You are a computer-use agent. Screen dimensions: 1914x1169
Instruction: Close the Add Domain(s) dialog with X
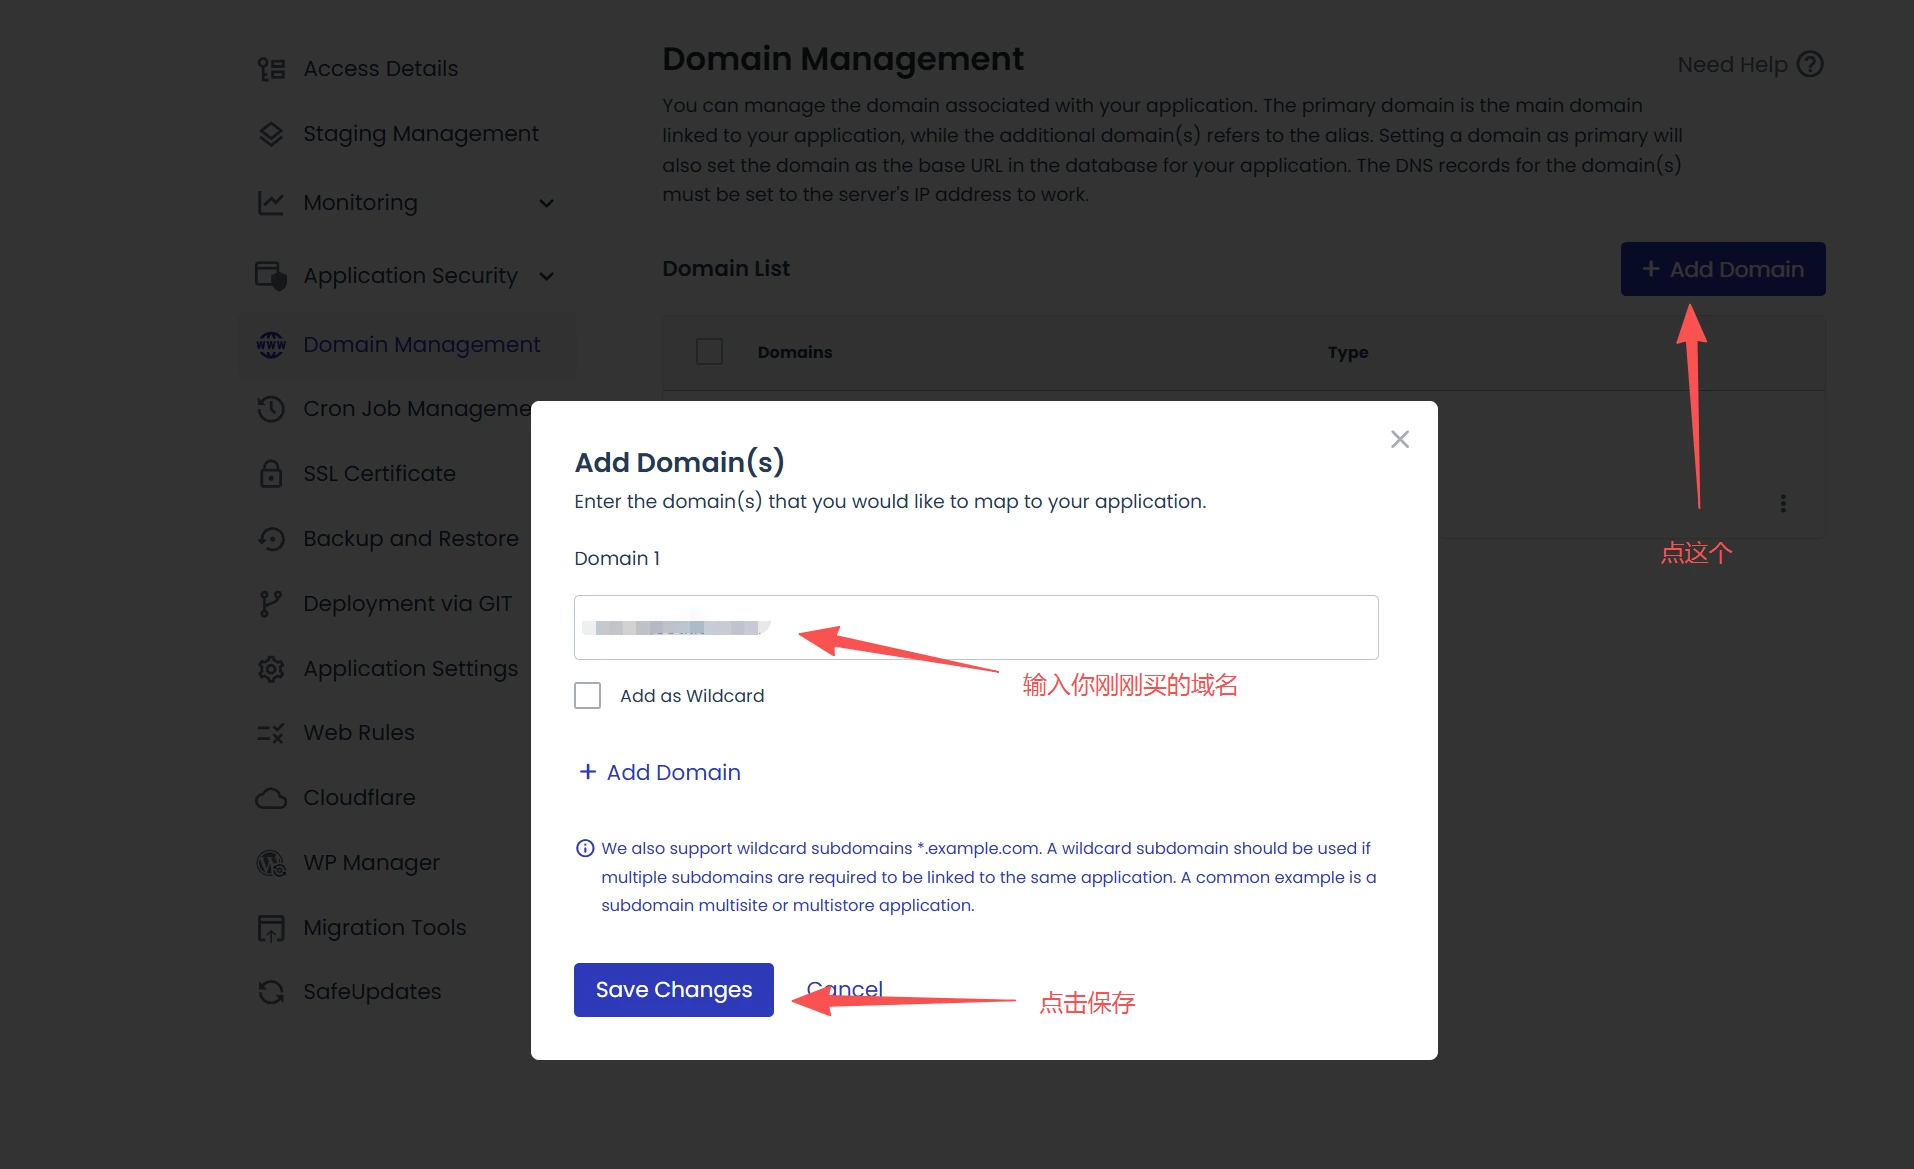click(x=1400, y=440)
